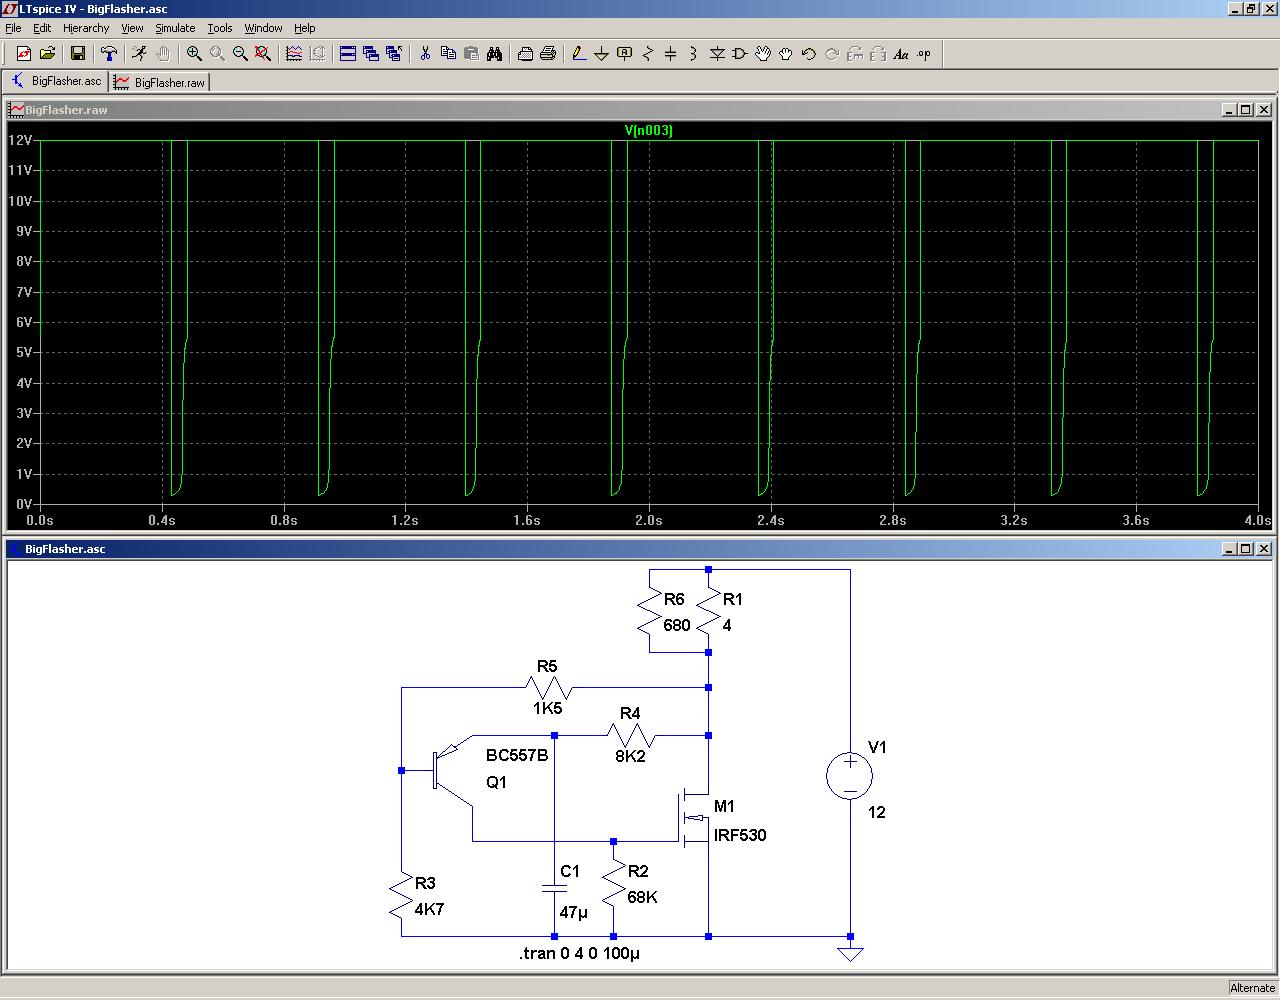Select the Place Ground tool
Screen dimensions: 1280x1000
pos(602,54)
